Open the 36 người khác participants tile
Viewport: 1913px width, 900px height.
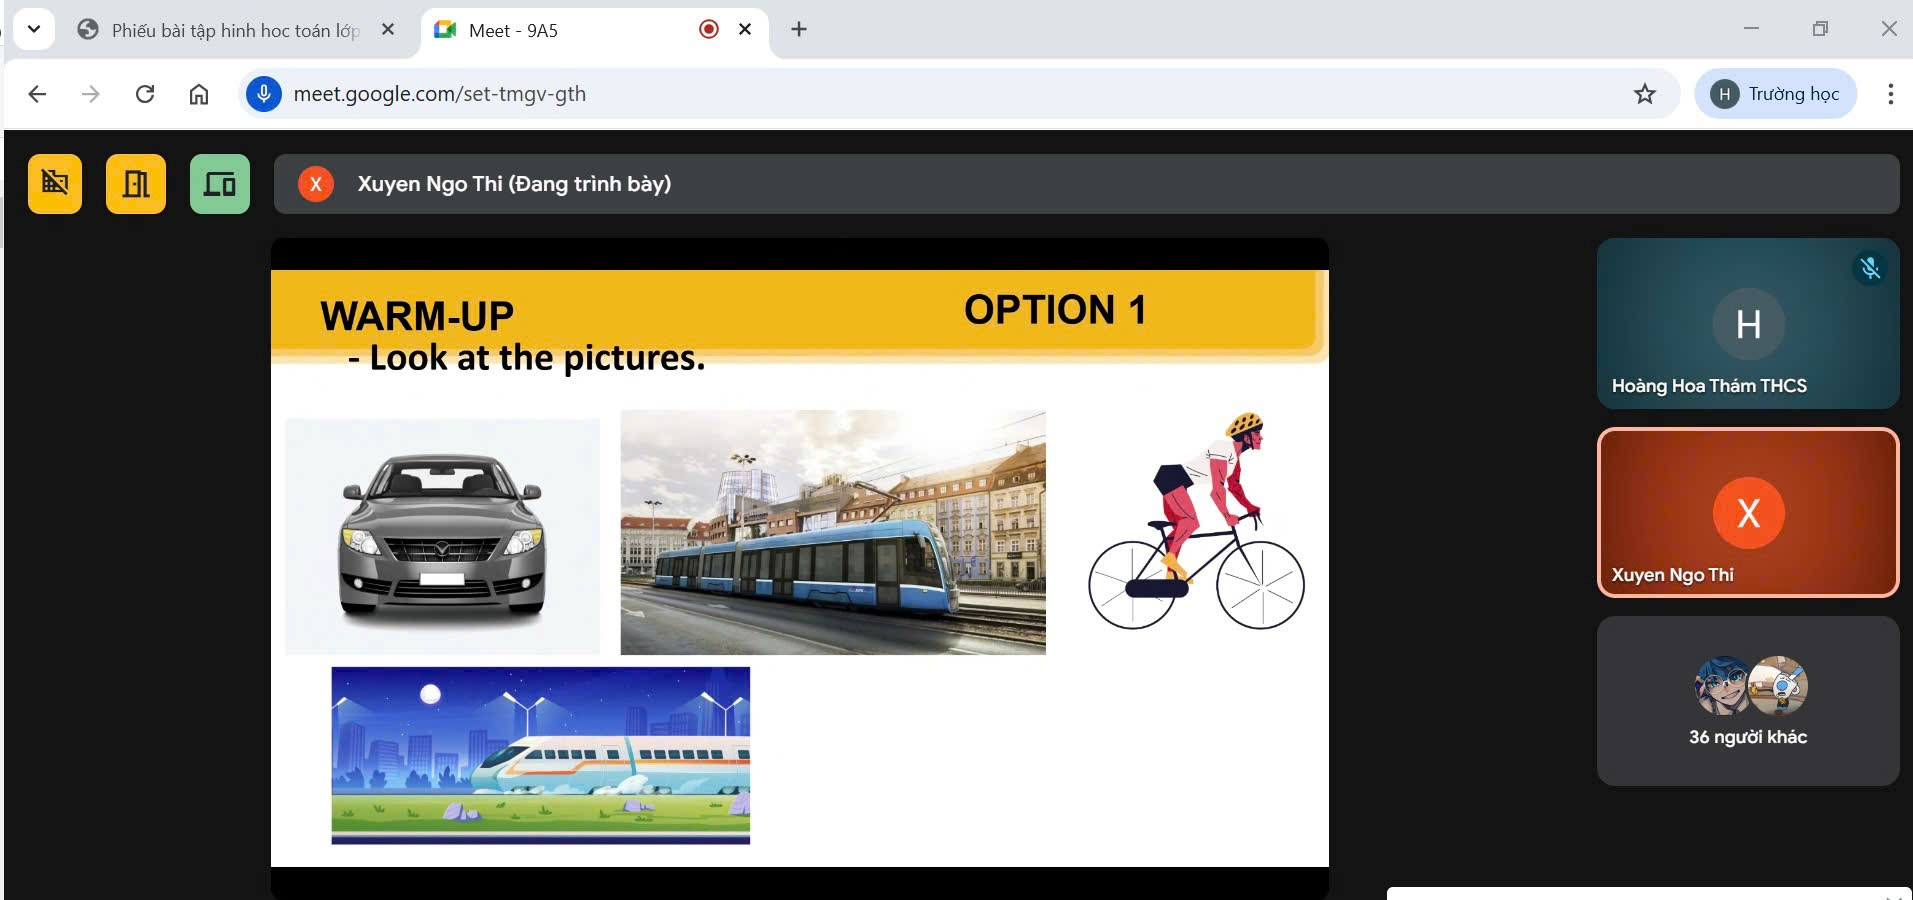[x=1747, y=701]
